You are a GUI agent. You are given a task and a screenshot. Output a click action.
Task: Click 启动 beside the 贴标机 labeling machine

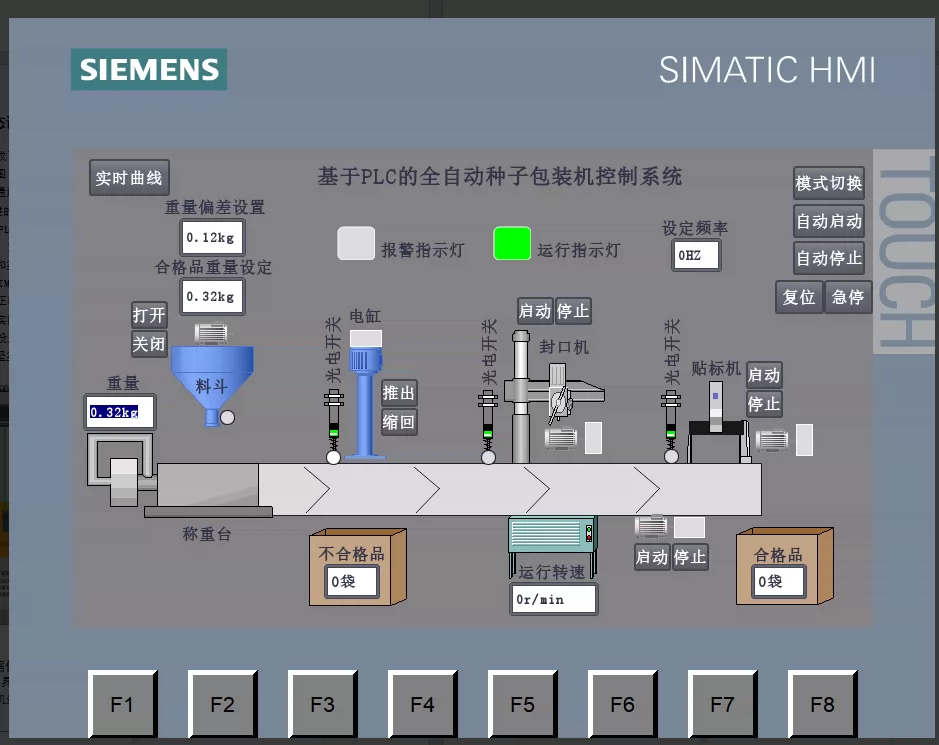coord(764,375)
